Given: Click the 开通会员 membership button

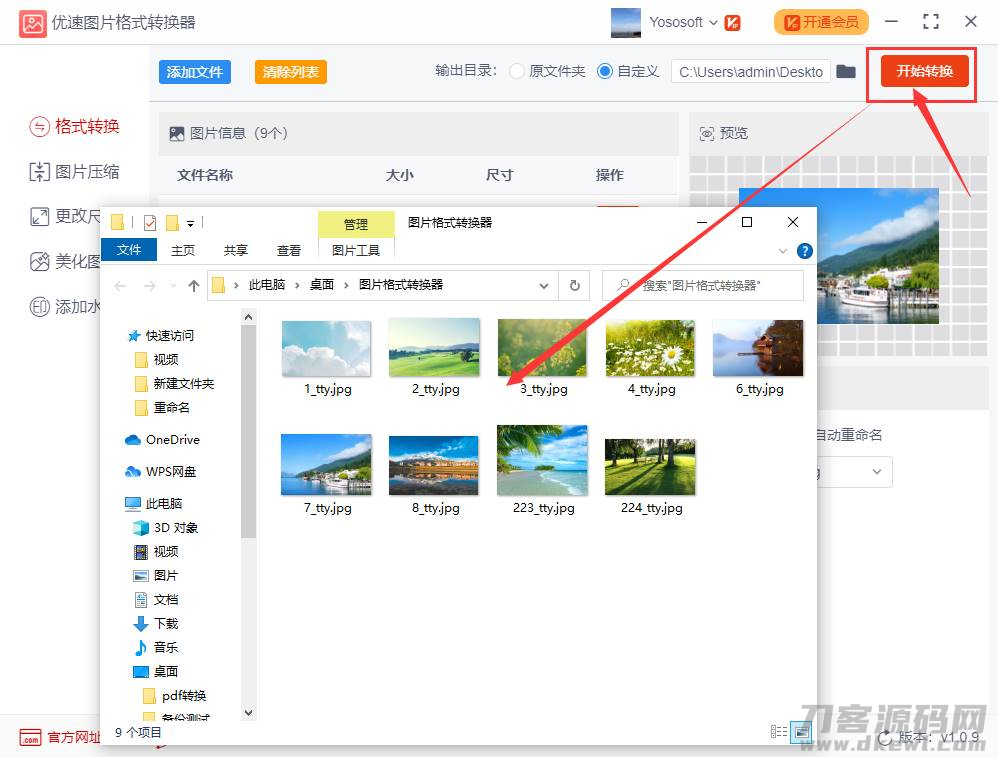Looking at the screenshot, I should 821,22.
